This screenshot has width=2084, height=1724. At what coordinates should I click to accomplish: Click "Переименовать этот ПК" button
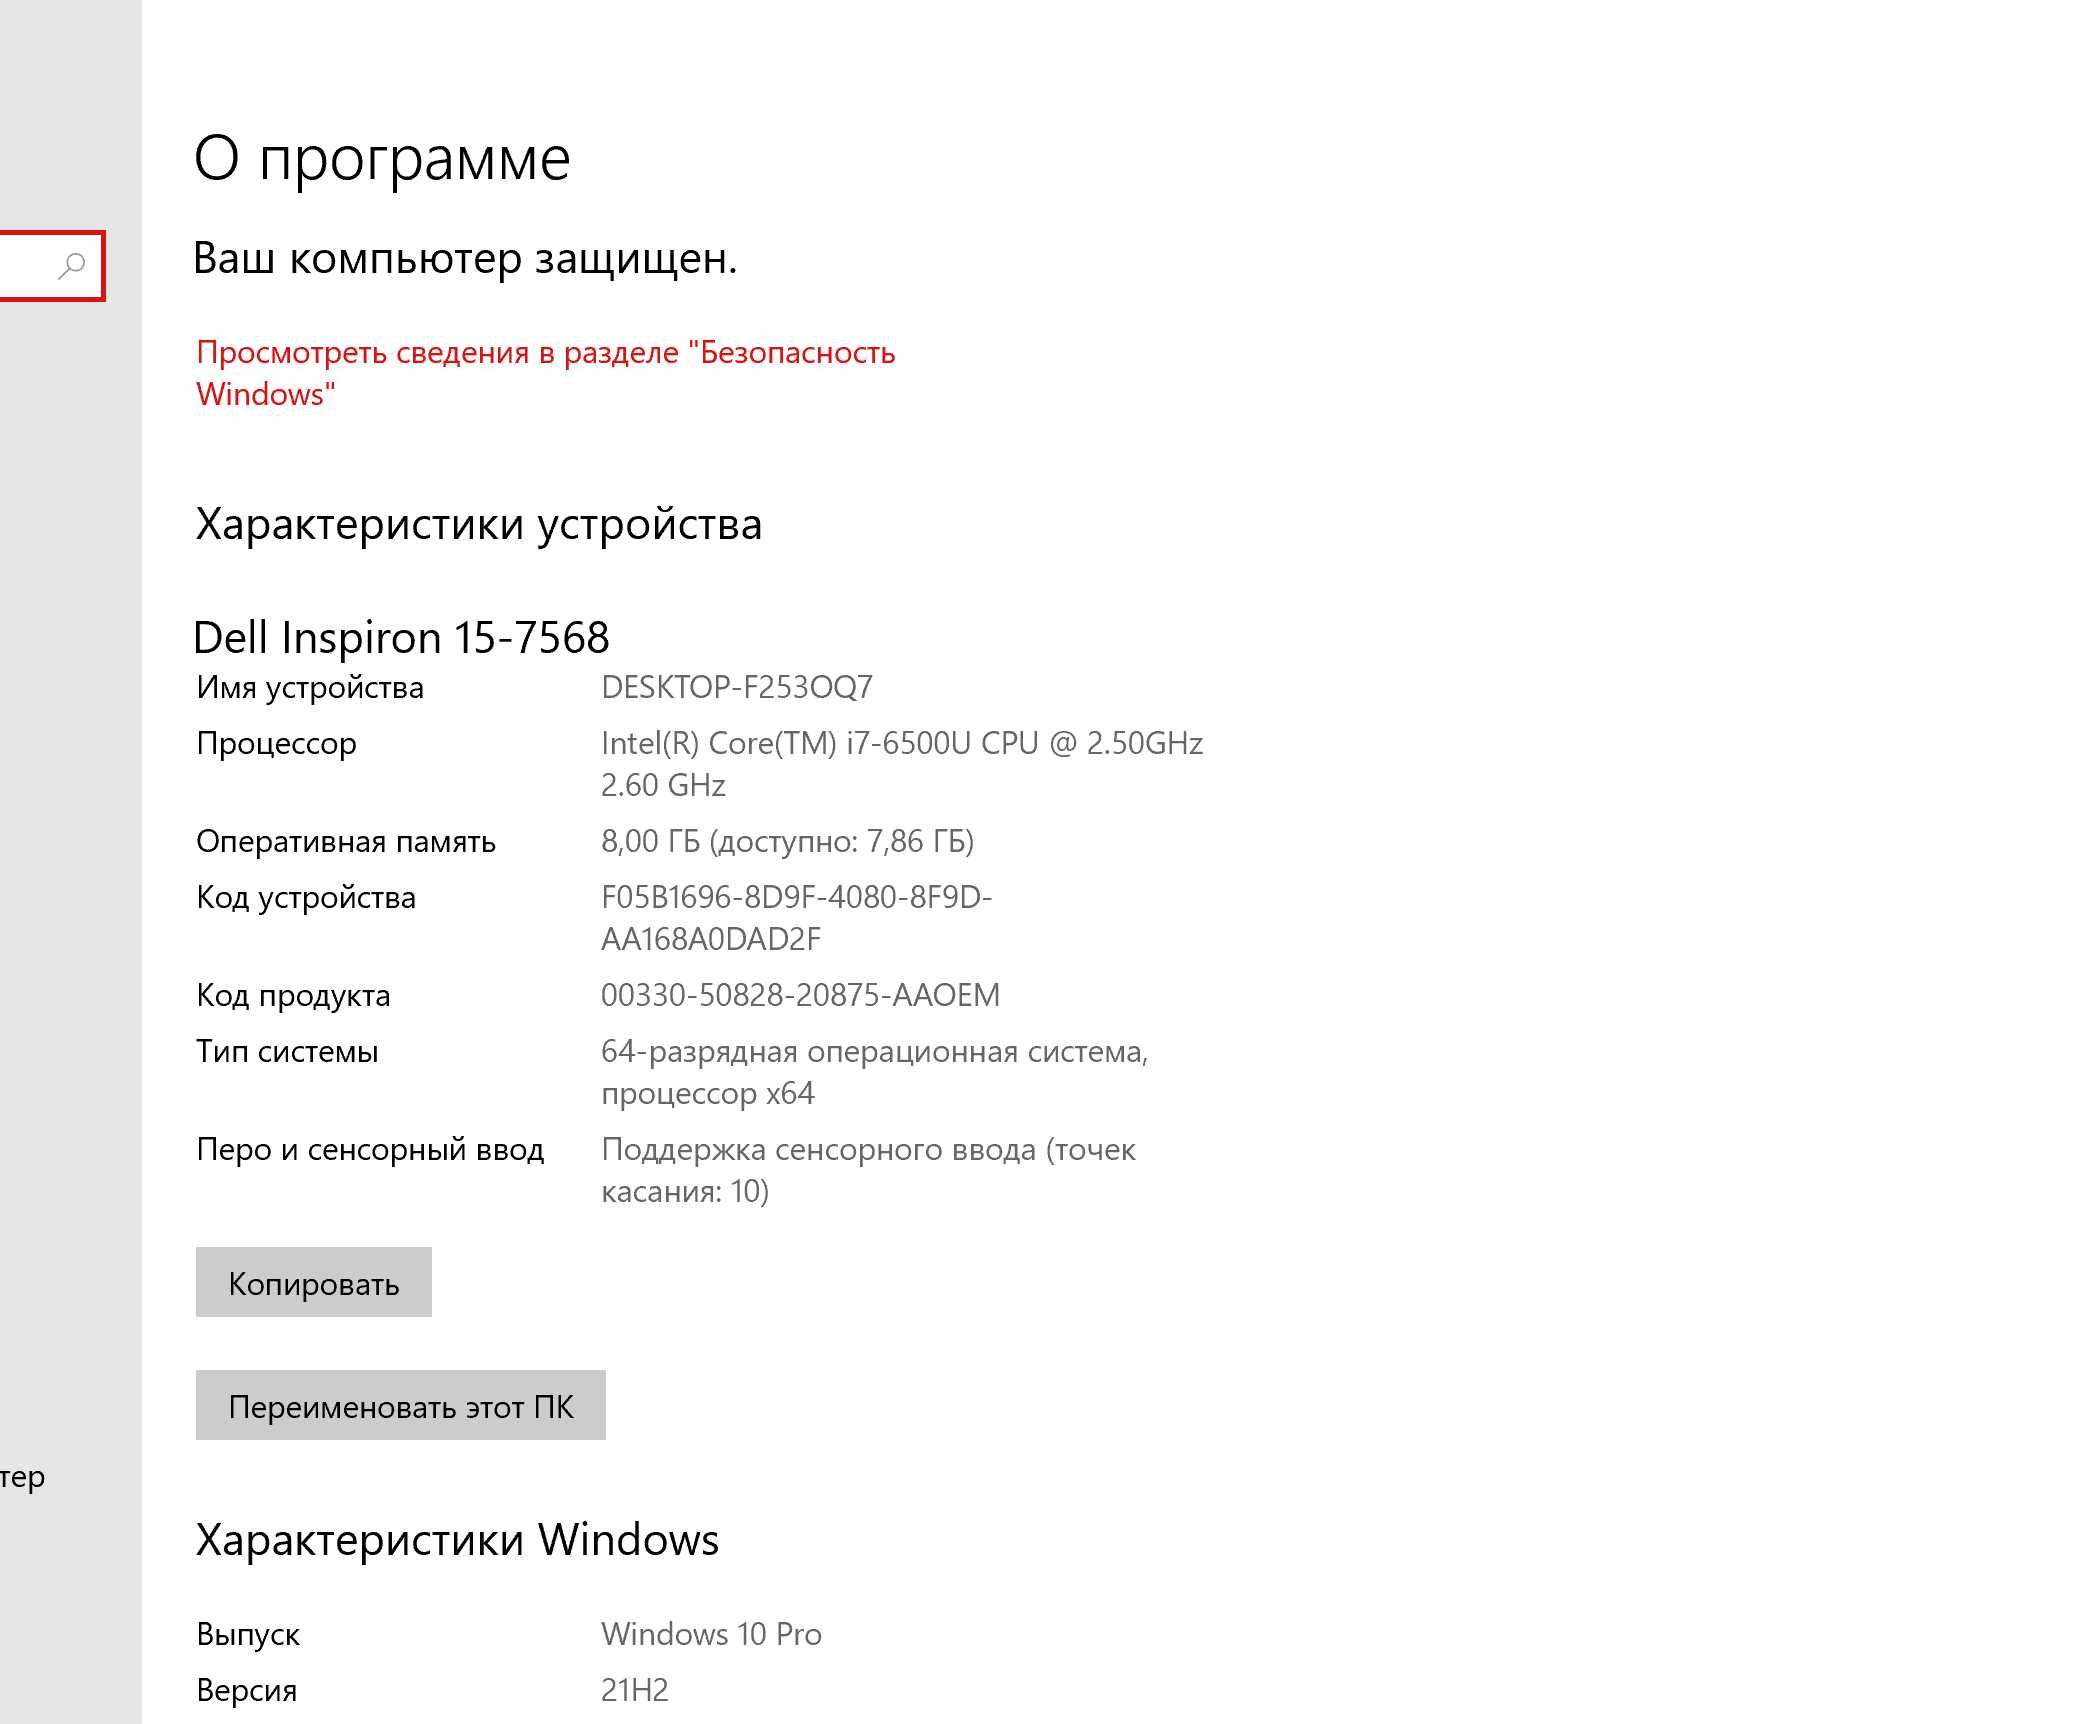coord(400,1406)
